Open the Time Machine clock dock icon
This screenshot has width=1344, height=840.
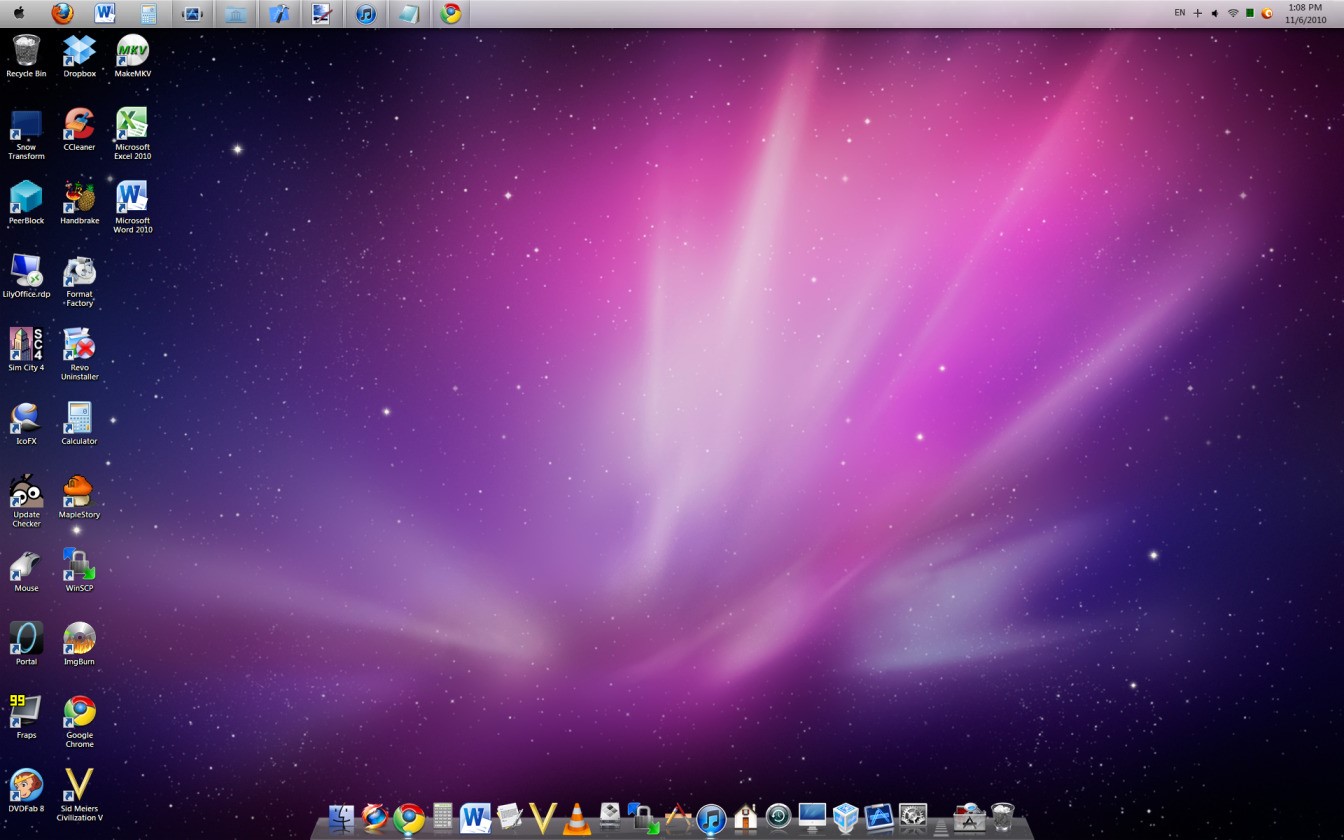778,817
